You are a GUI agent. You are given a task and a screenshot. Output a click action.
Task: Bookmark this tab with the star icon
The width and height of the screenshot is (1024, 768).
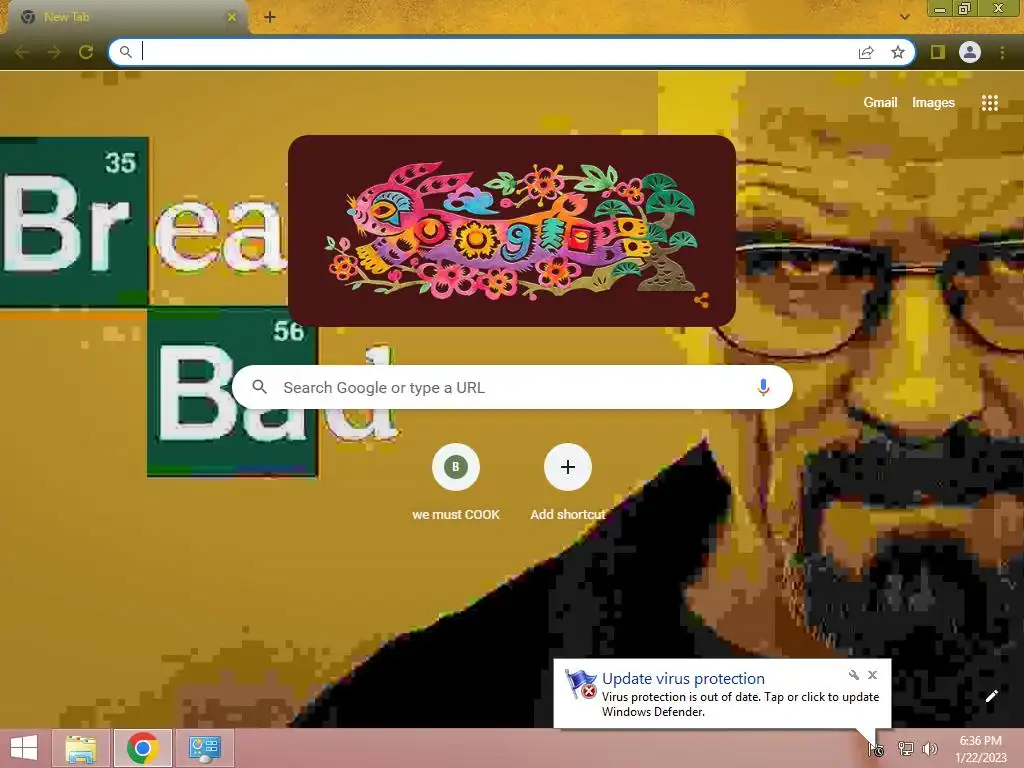pyautogui.click(x=898, y=52)
